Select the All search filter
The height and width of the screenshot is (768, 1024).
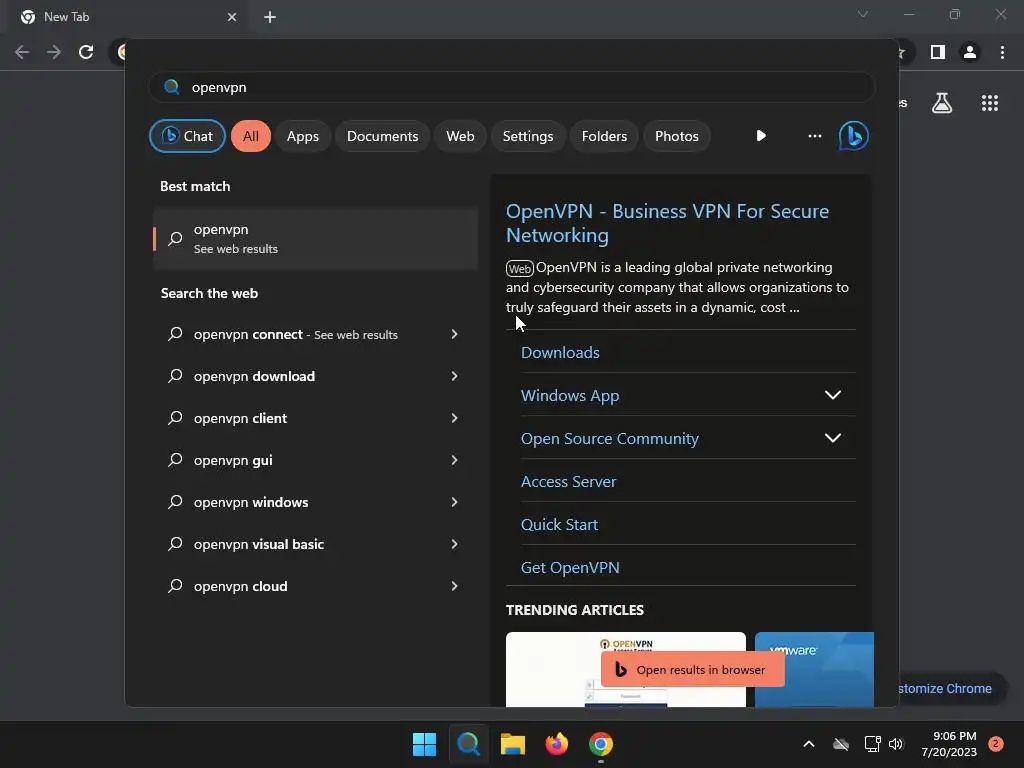(x=251, y=136)
